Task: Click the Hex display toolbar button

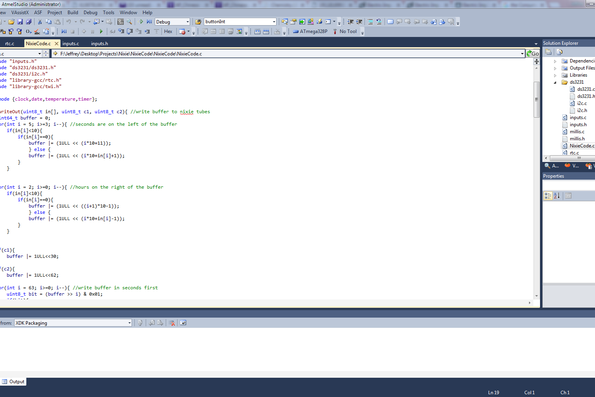Action: 168,32
